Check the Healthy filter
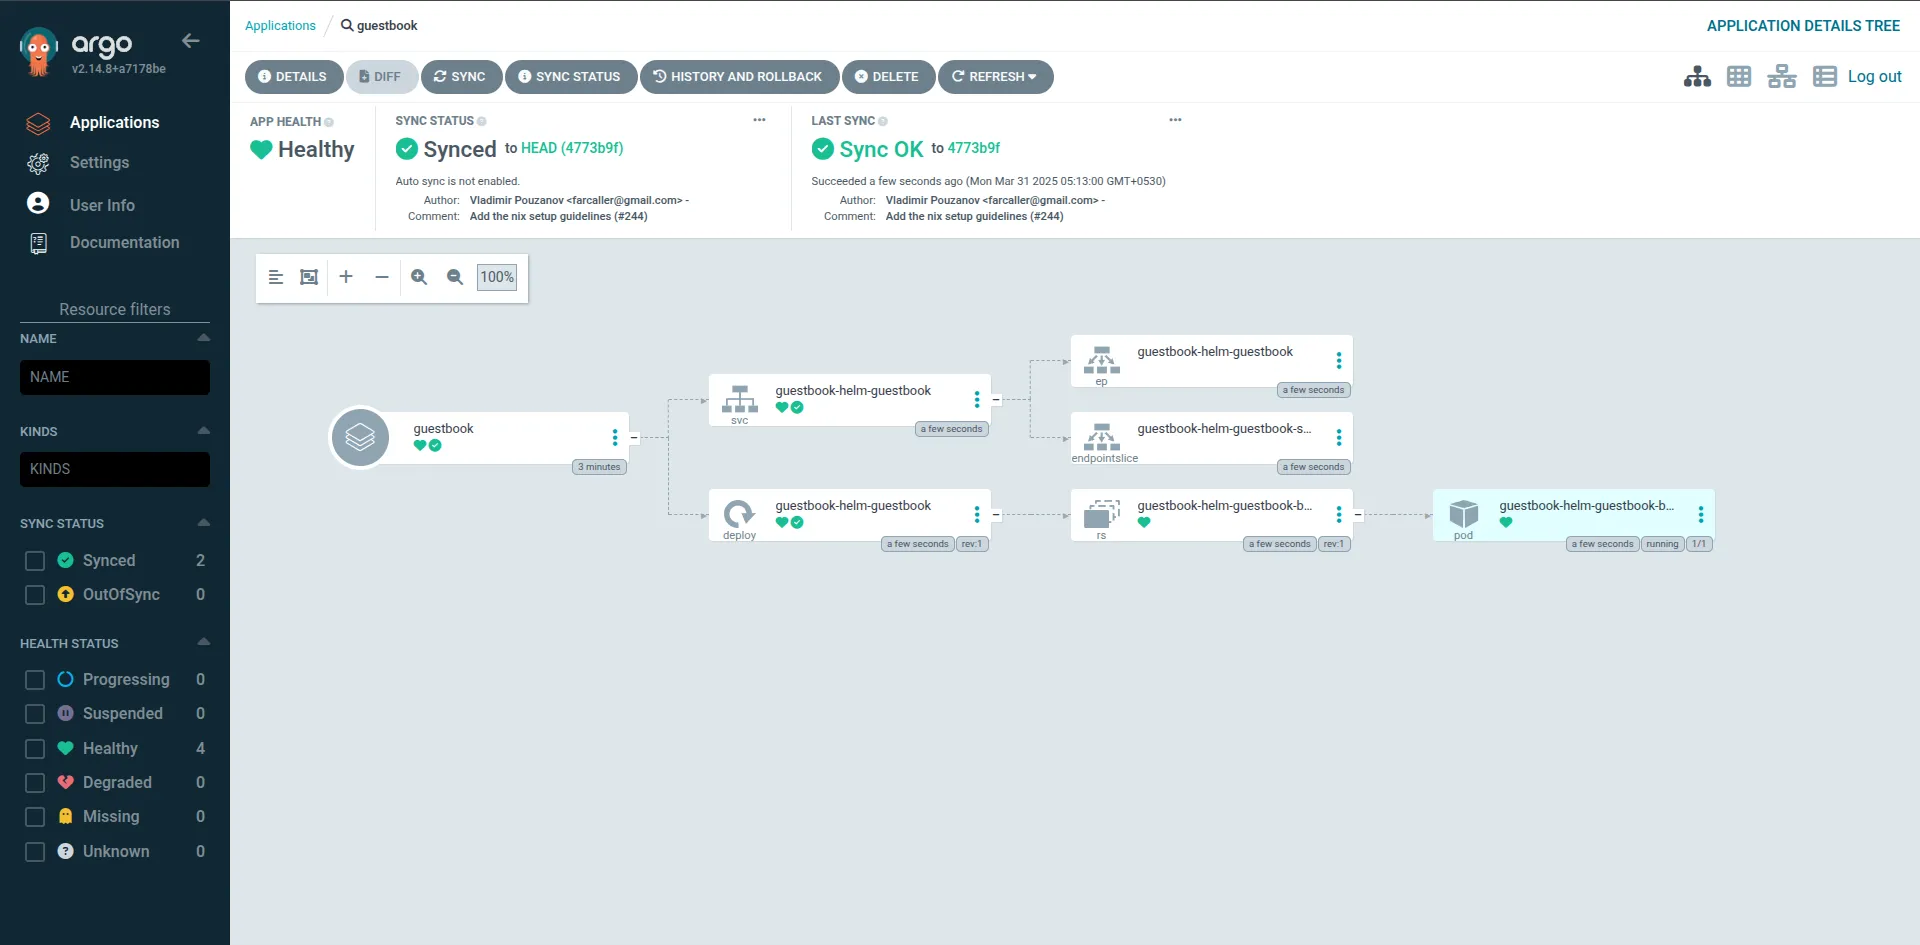1920x945 pixels. (35, 749)
